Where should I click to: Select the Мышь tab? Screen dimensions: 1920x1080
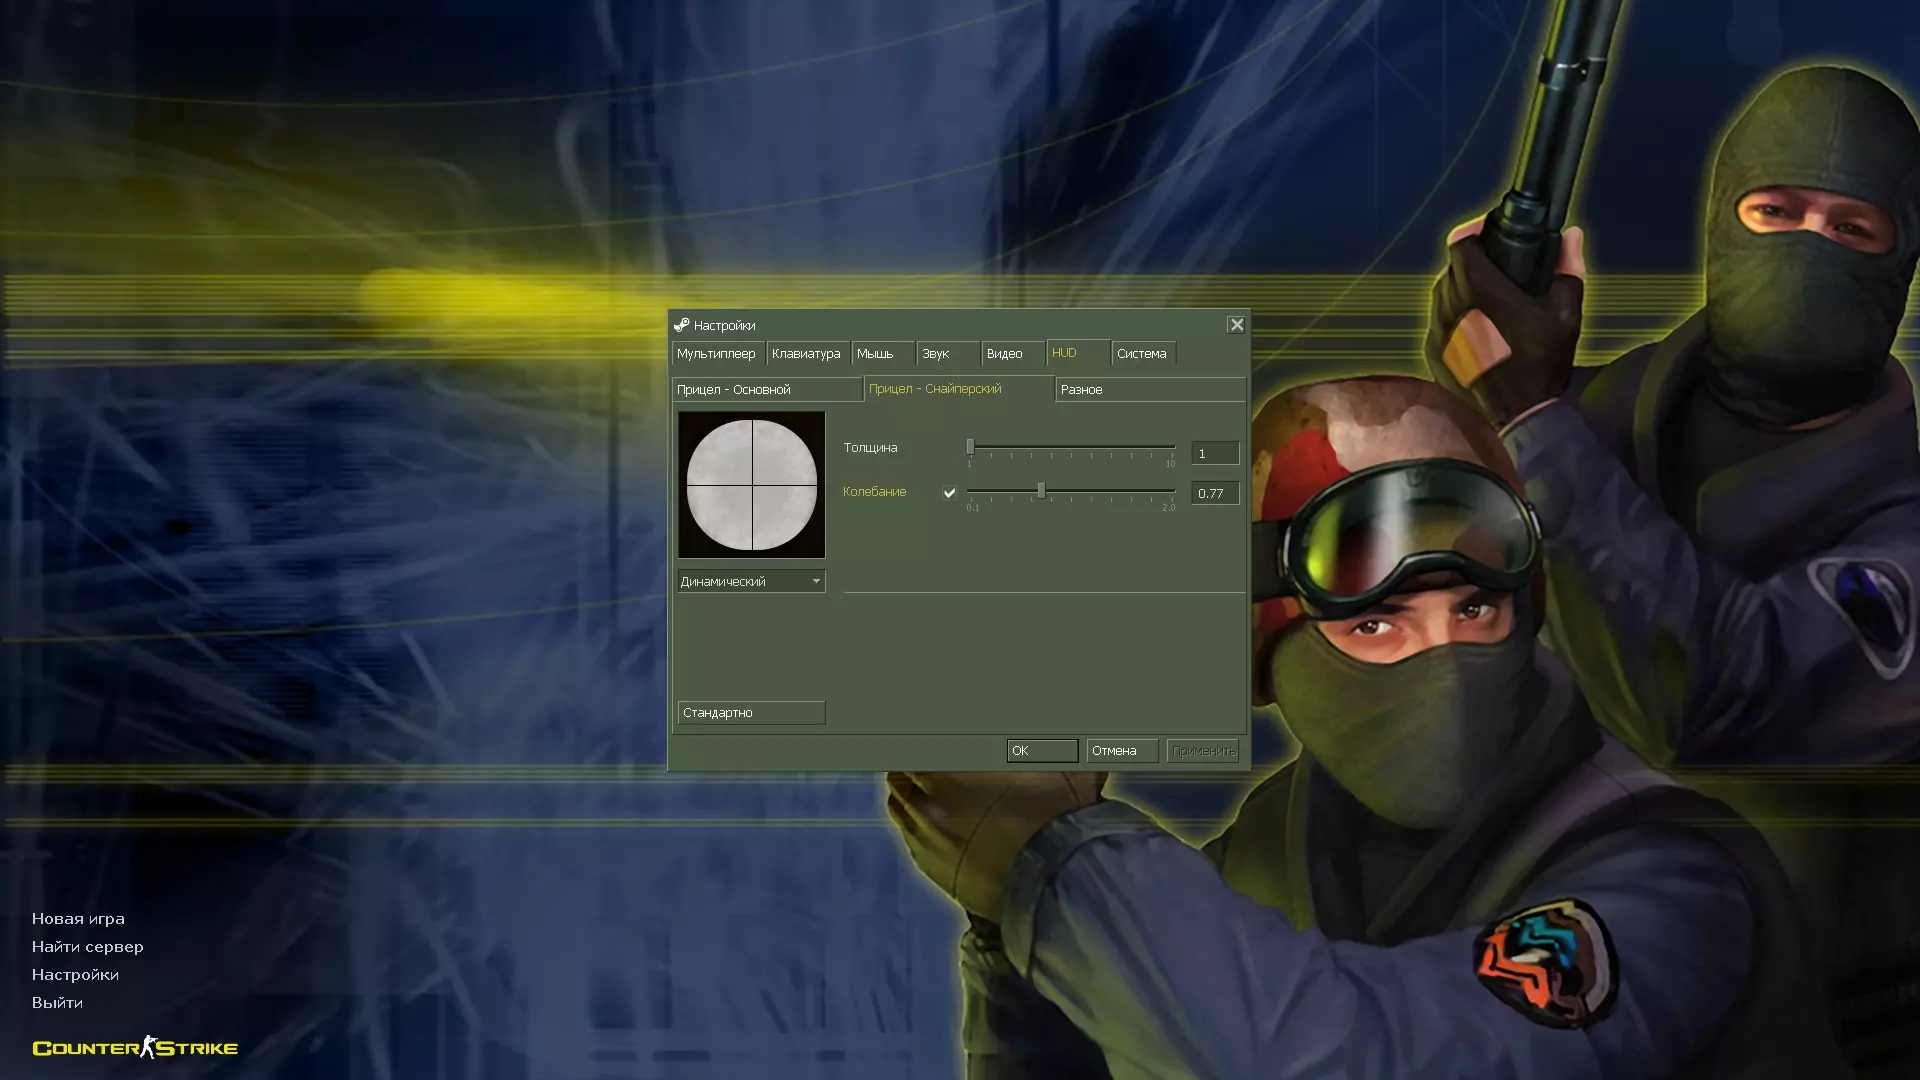[876, 354]
